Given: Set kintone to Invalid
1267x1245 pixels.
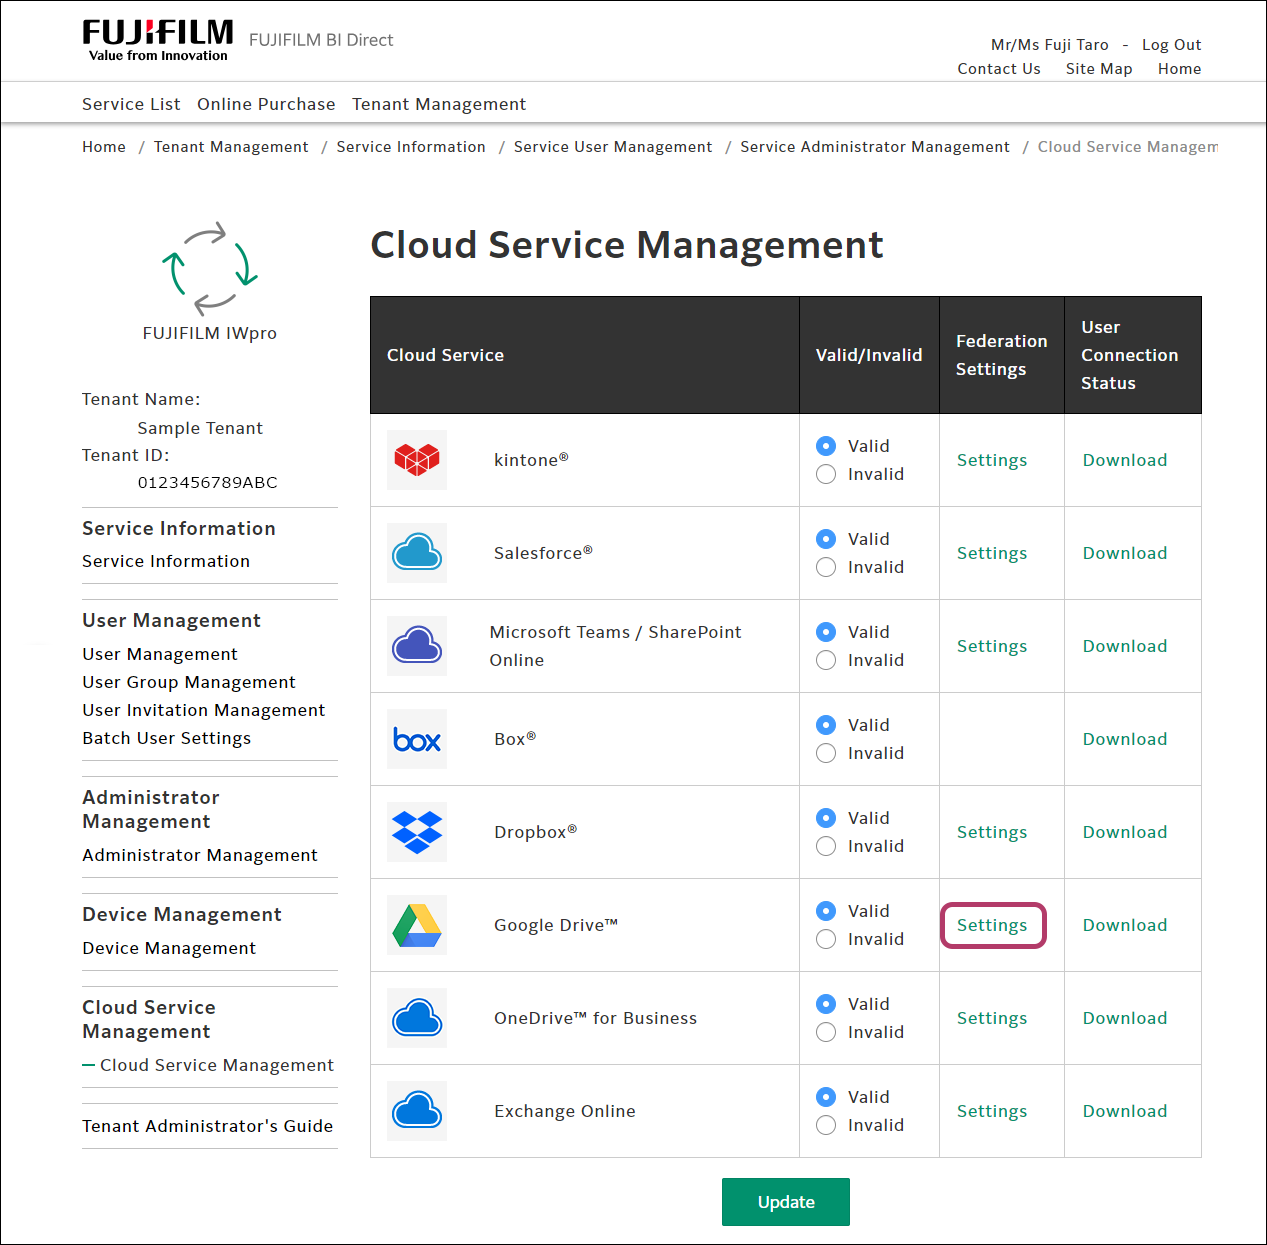Looking at the screenshot, I should pos(826,474).
